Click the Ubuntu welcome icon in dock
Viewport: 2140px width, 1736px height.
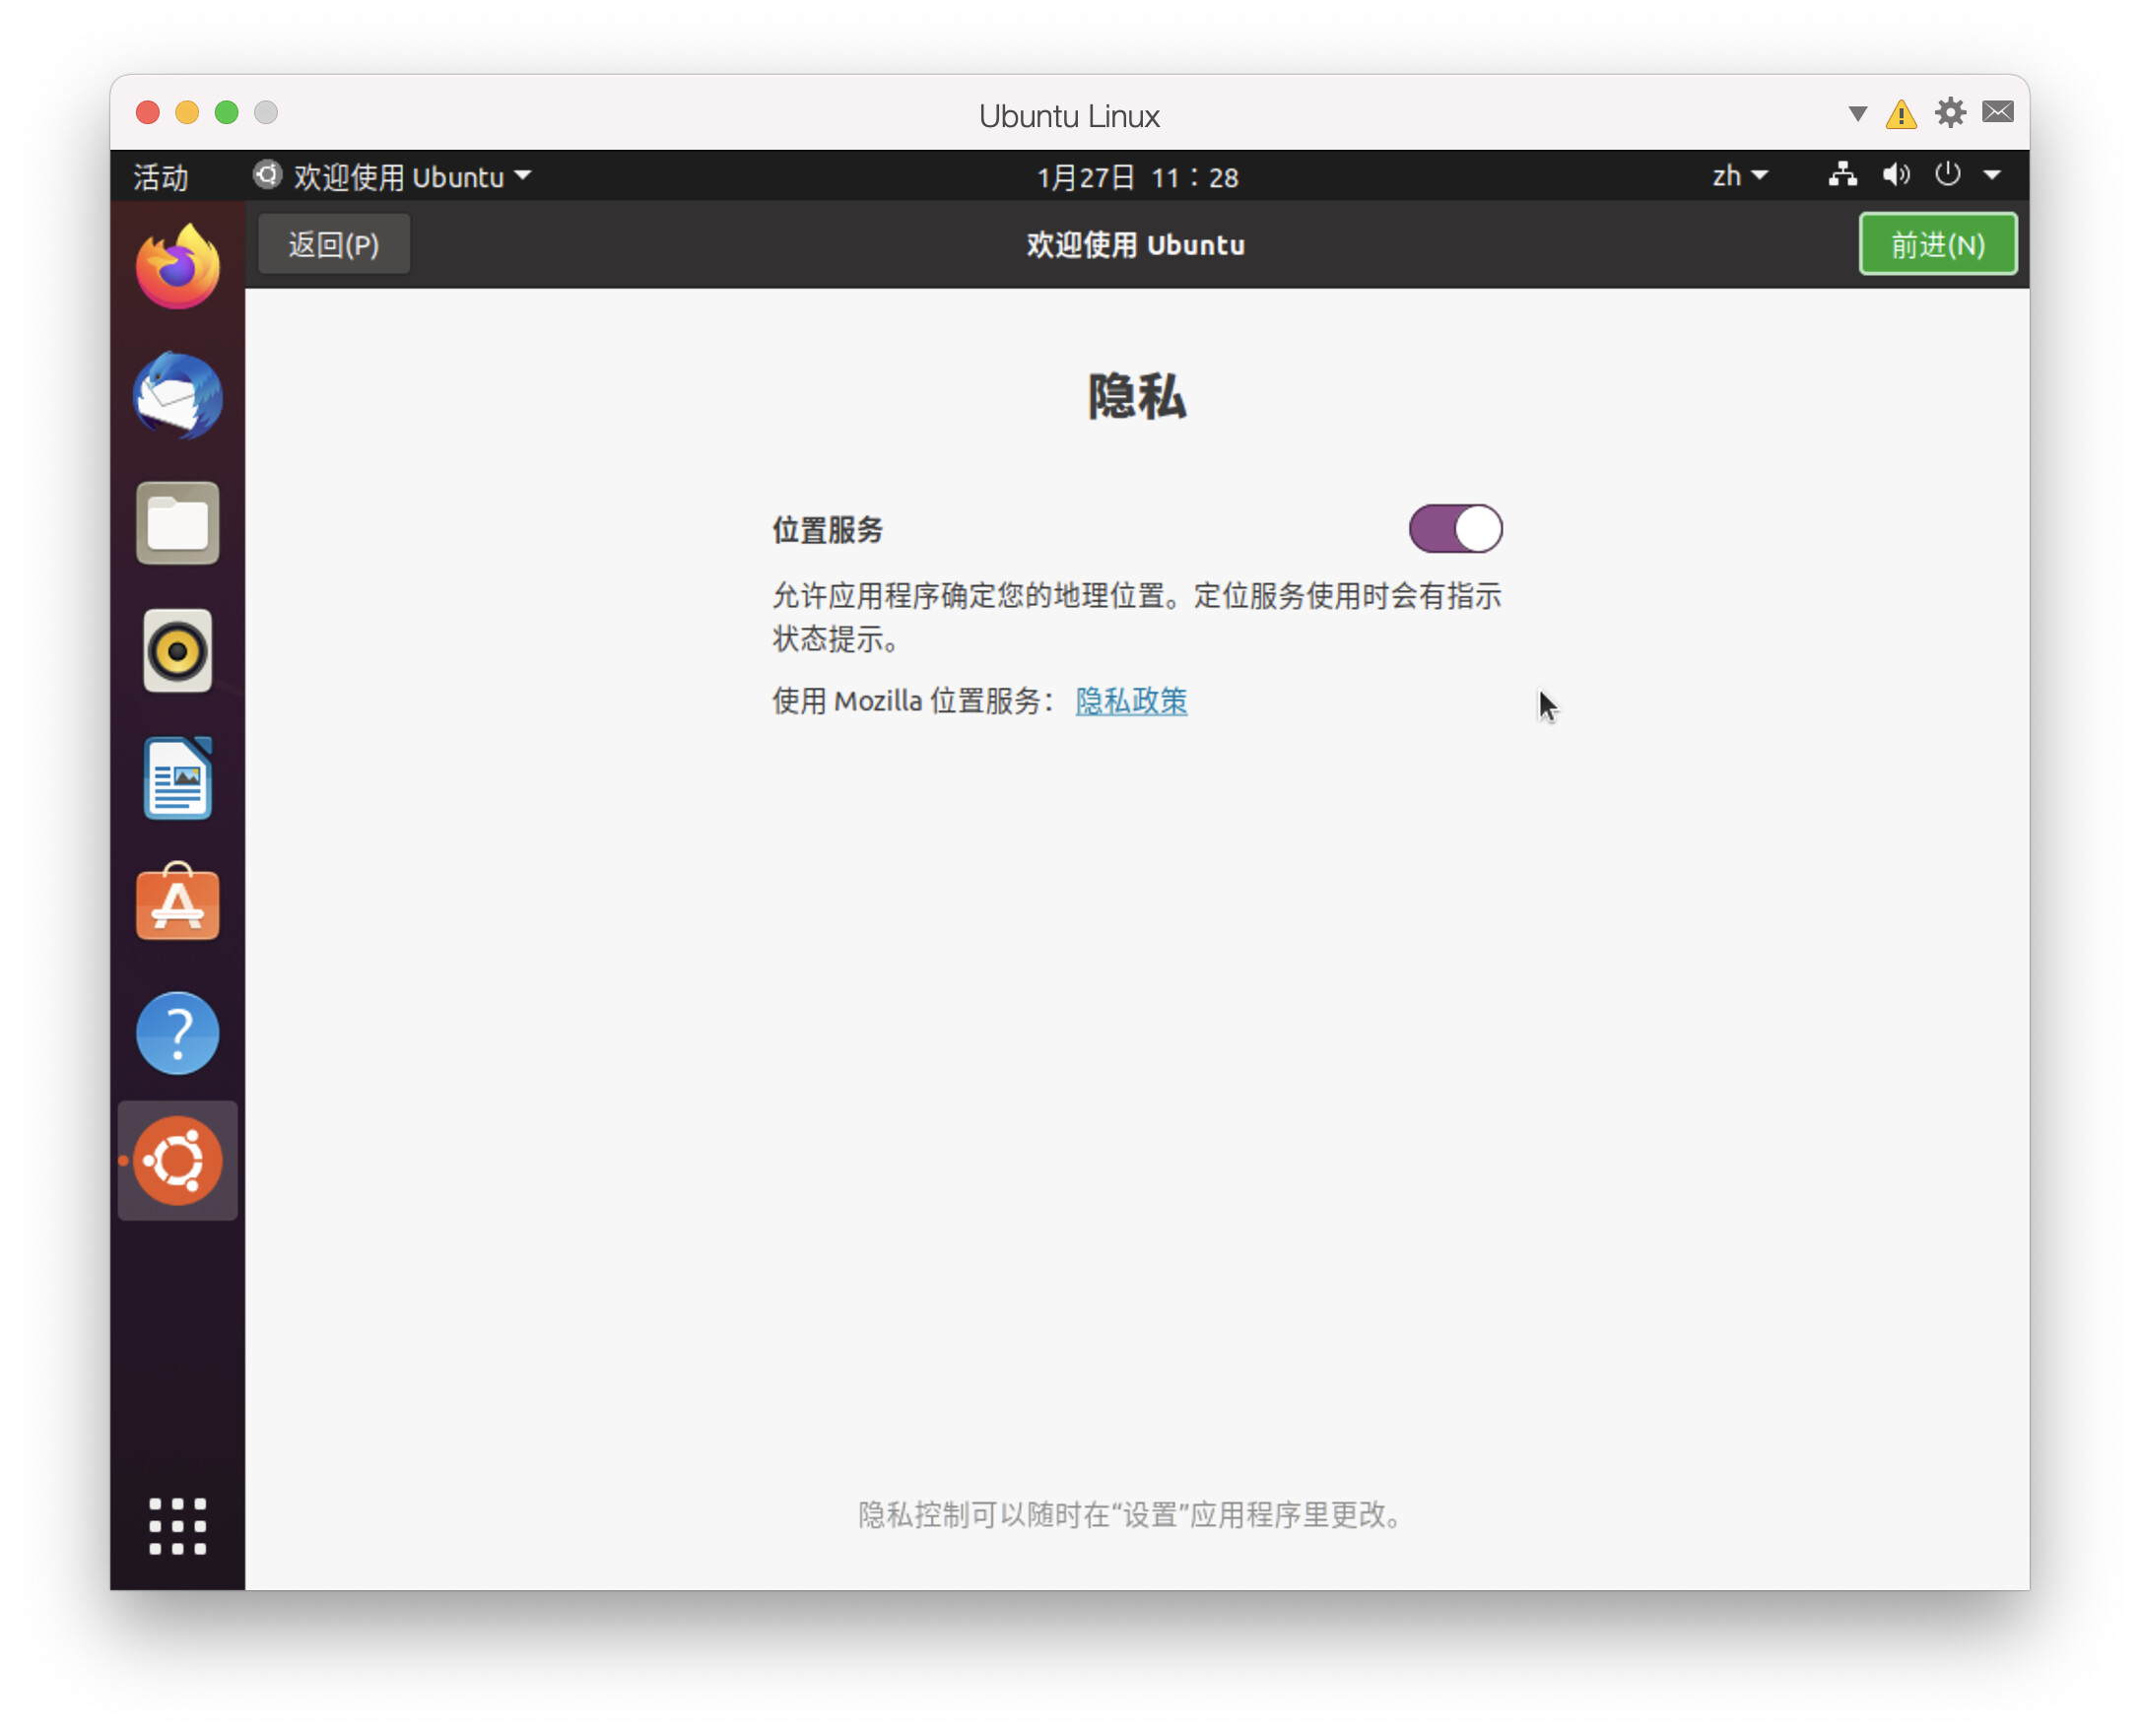pyautogui.click(x=177, y=1161)
